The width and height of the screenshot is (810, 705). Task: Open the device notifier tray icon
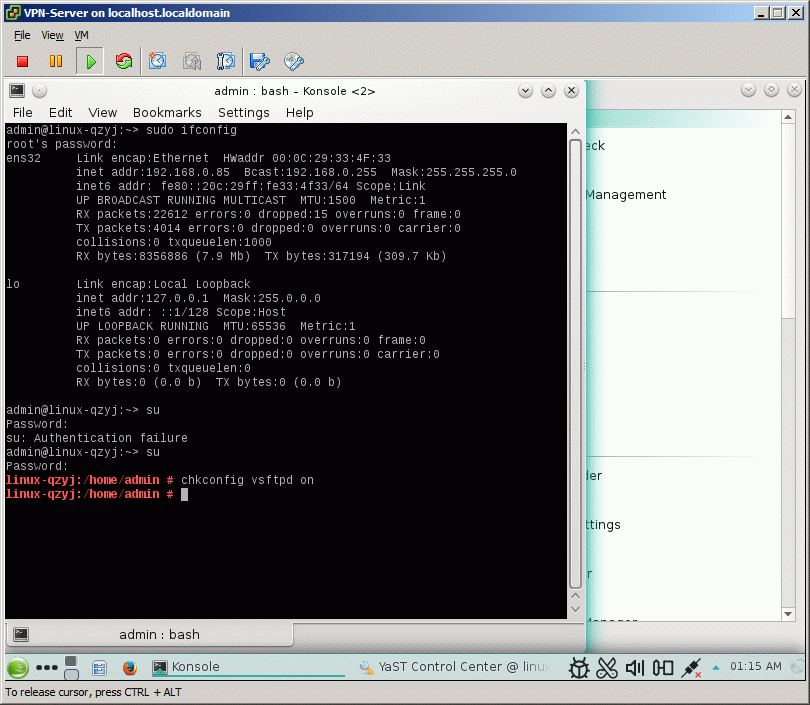663,668
